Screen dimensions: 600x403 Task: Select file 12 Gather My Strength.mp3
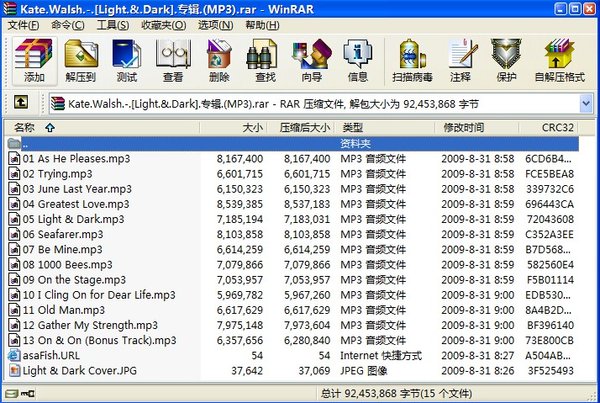pos(90,325)
